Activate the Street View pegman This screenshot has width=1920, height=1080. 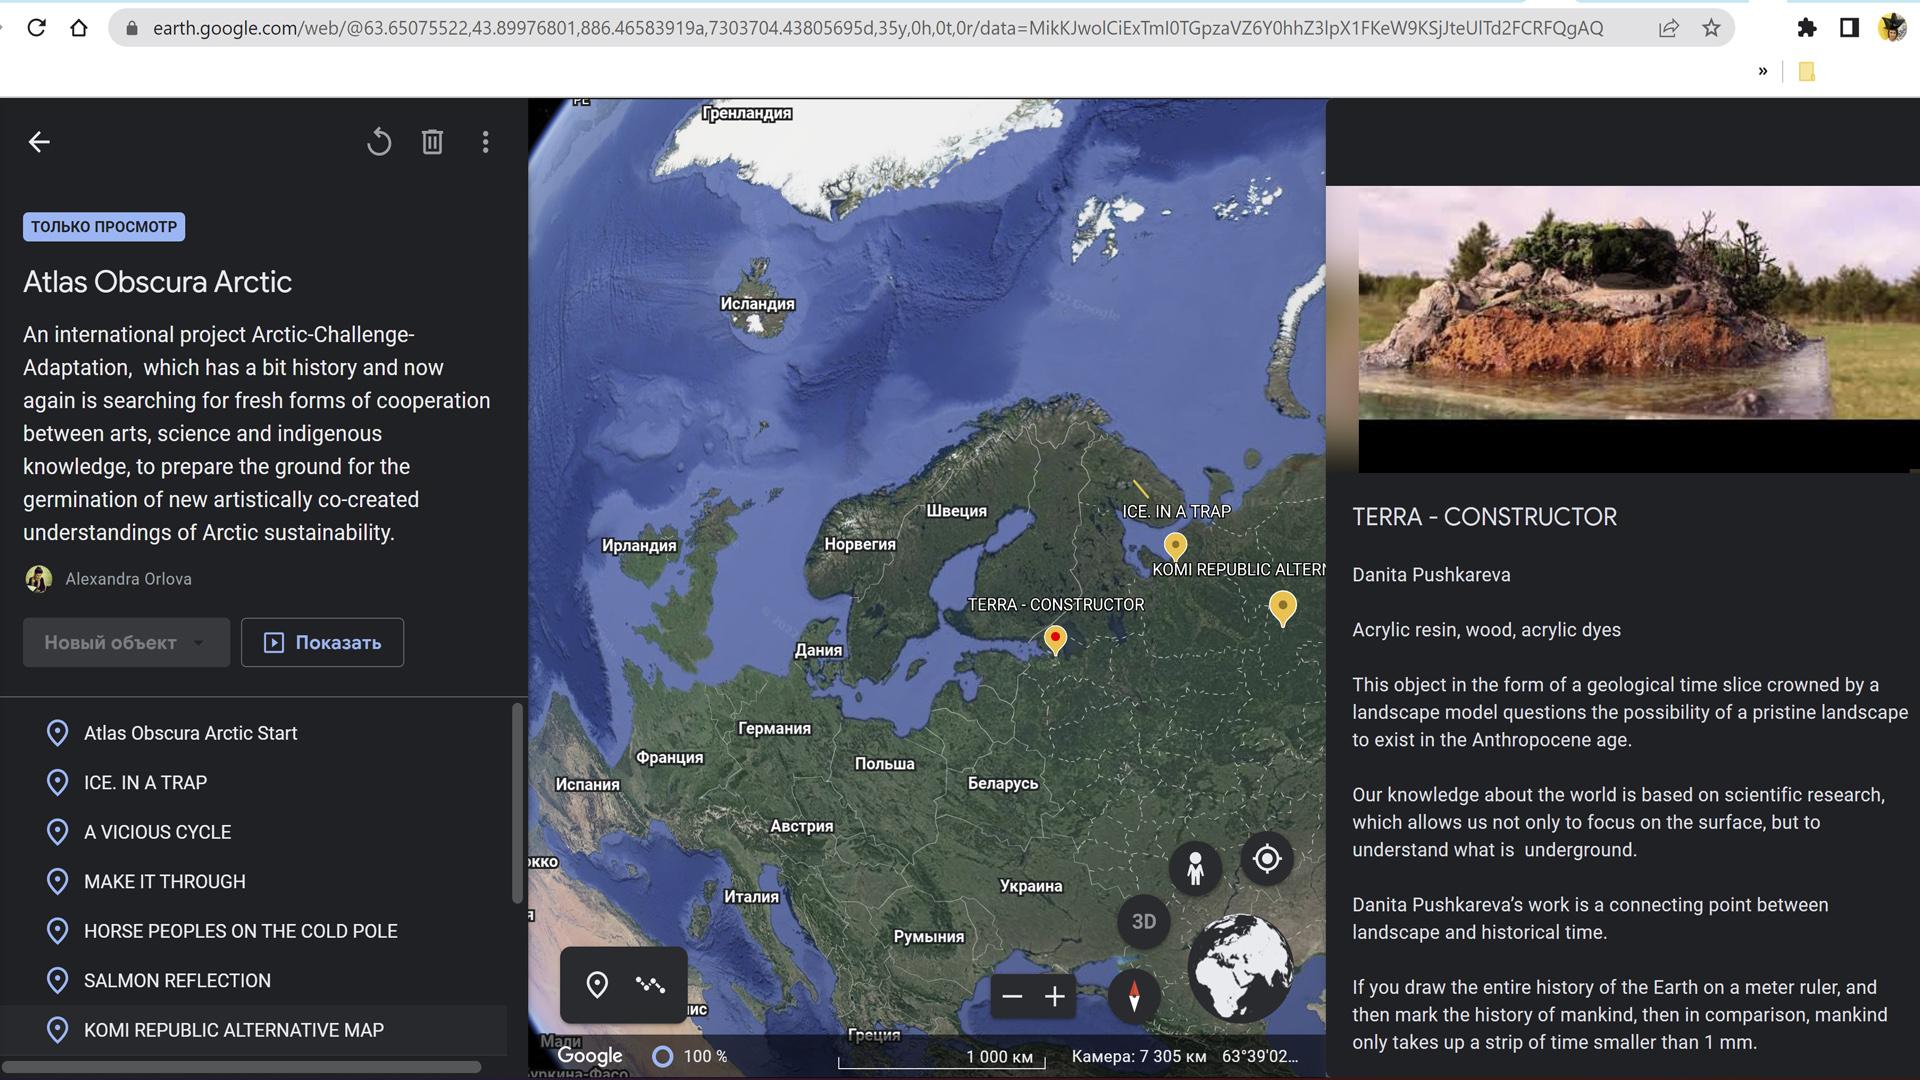point(1195,867)
